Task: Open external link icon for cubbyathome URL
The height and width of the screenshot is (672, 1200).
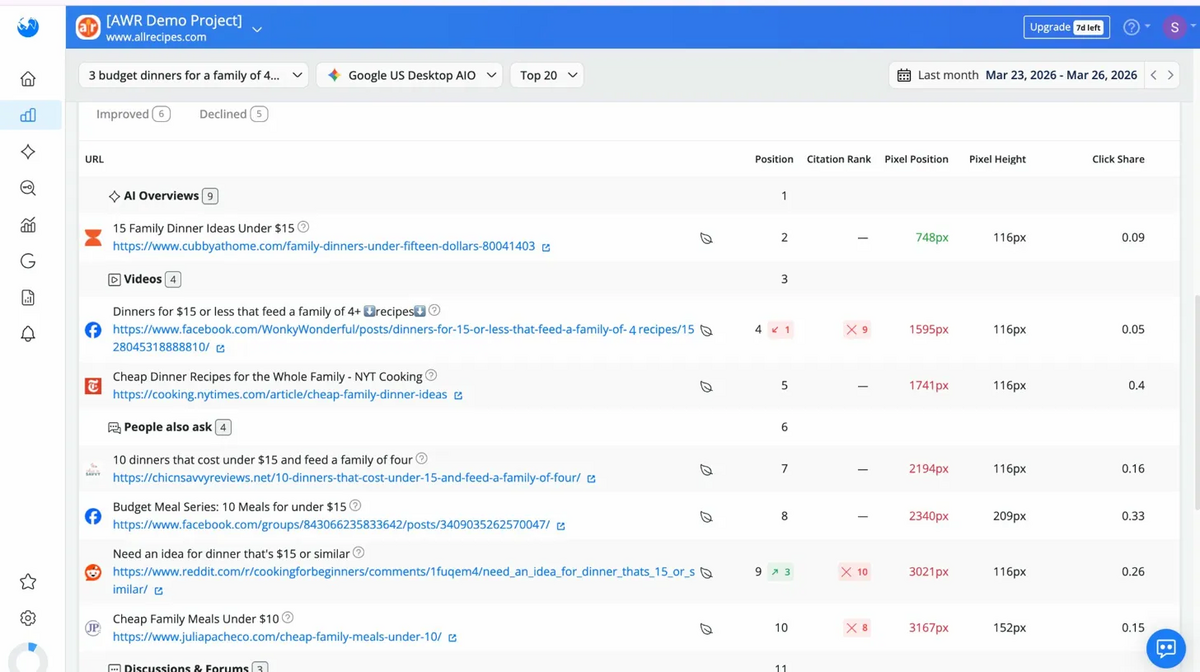Action: click(x=546, y=247)
